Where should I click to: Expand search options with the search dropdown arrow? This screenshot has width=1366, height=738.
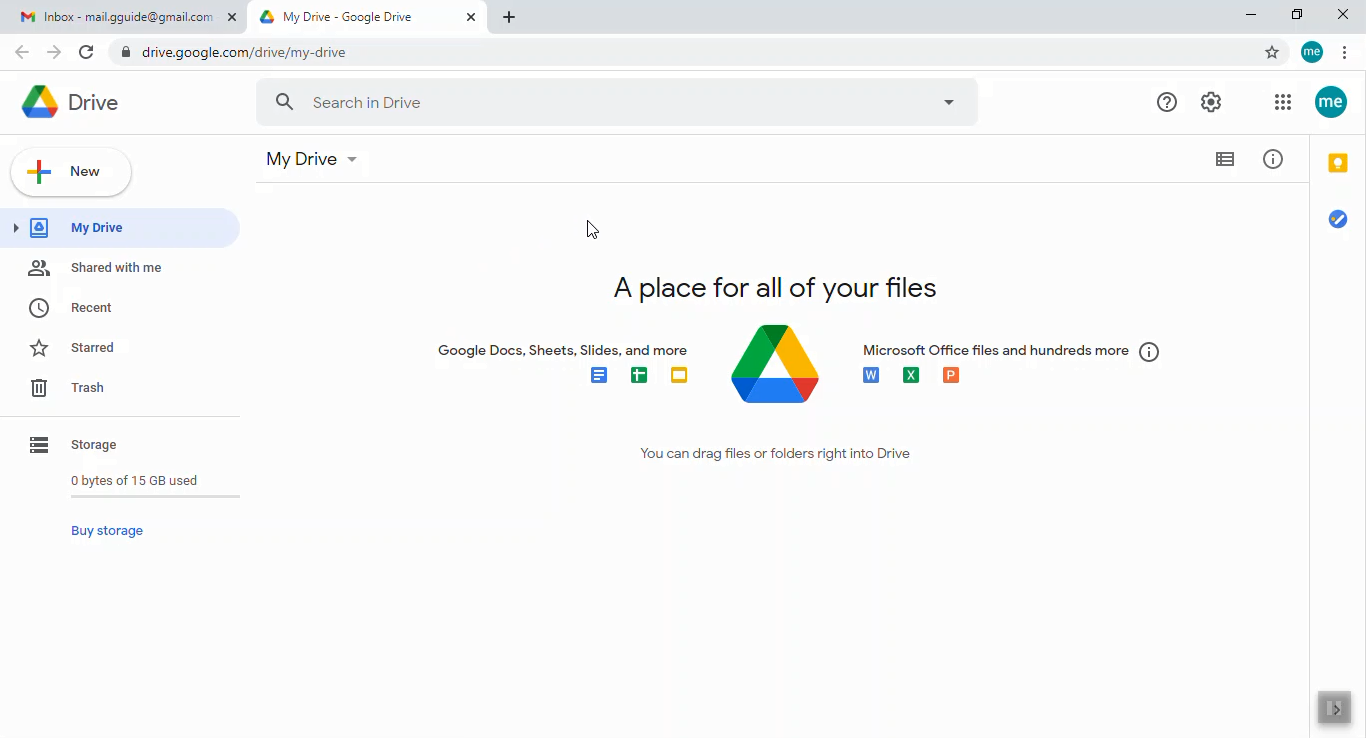948,101
